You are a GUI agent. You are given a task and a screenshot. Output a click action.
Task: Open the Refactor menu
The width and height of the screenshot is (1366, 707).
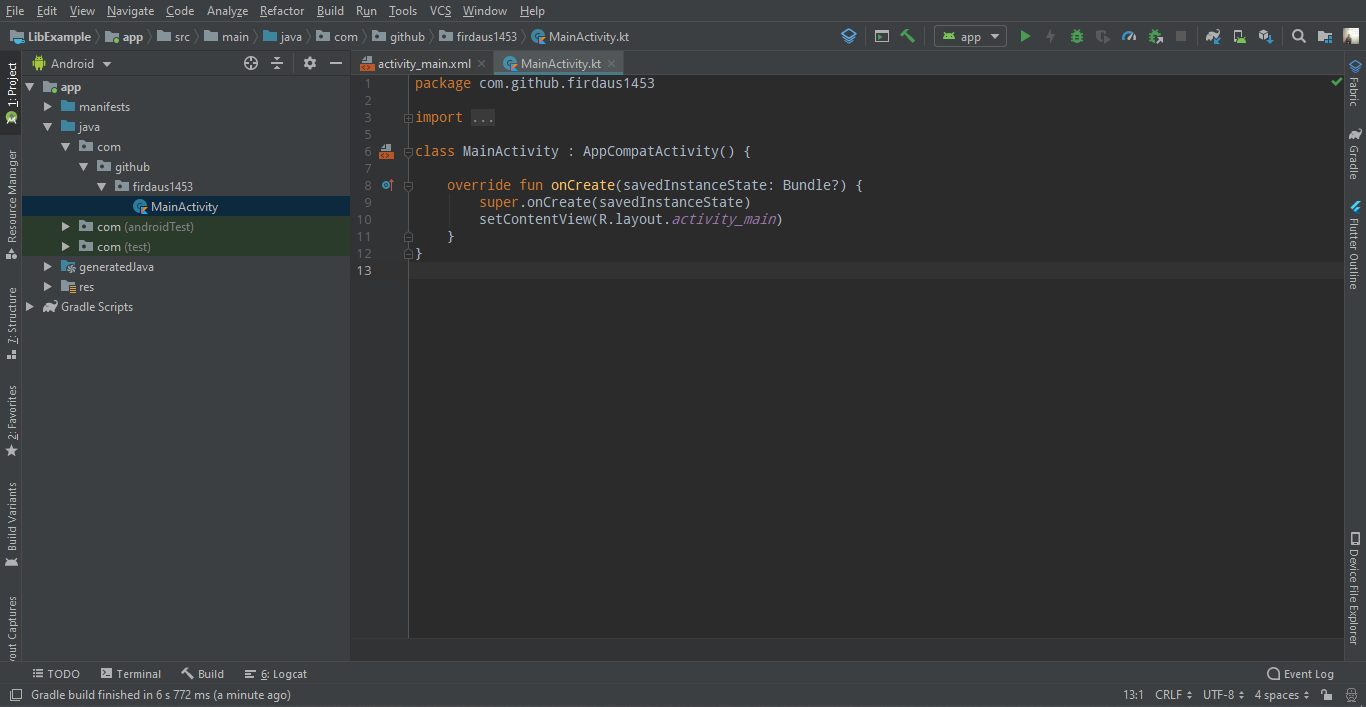click(x=282, y=11)
